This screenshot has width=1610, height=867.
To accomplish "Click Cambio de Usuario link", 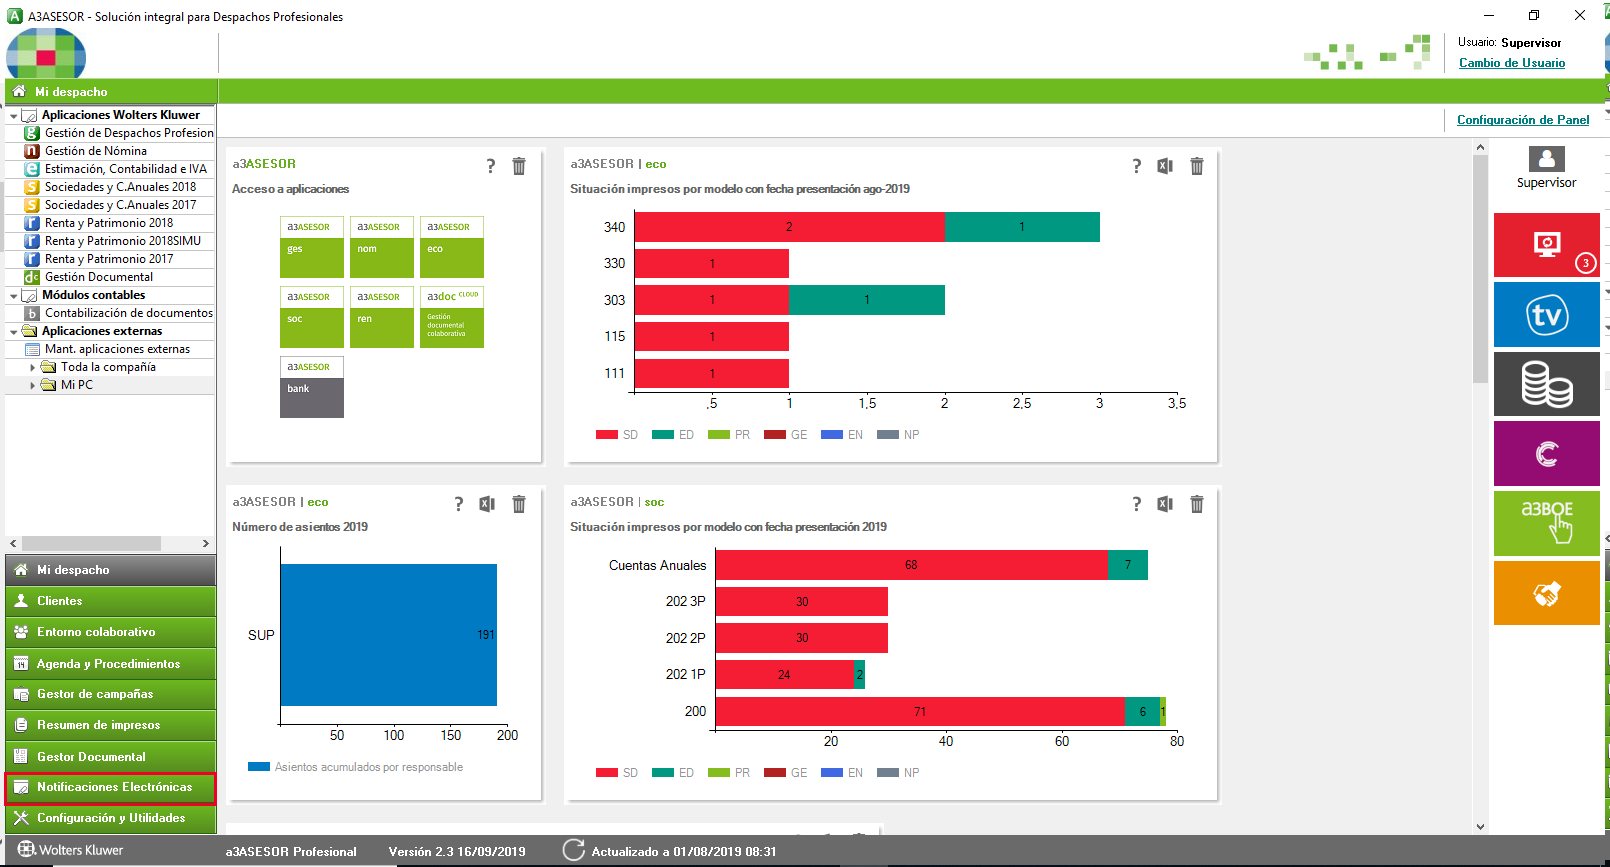I will click(1512, 63).
